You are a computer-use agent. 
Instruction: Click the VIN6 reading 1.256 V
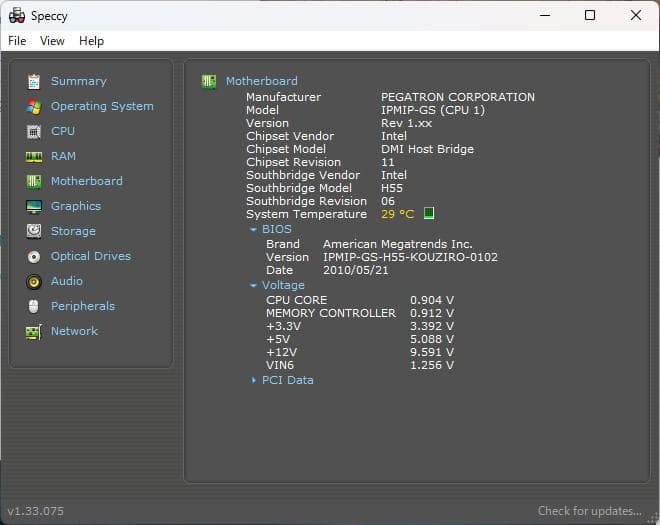(x=432, y=365)
